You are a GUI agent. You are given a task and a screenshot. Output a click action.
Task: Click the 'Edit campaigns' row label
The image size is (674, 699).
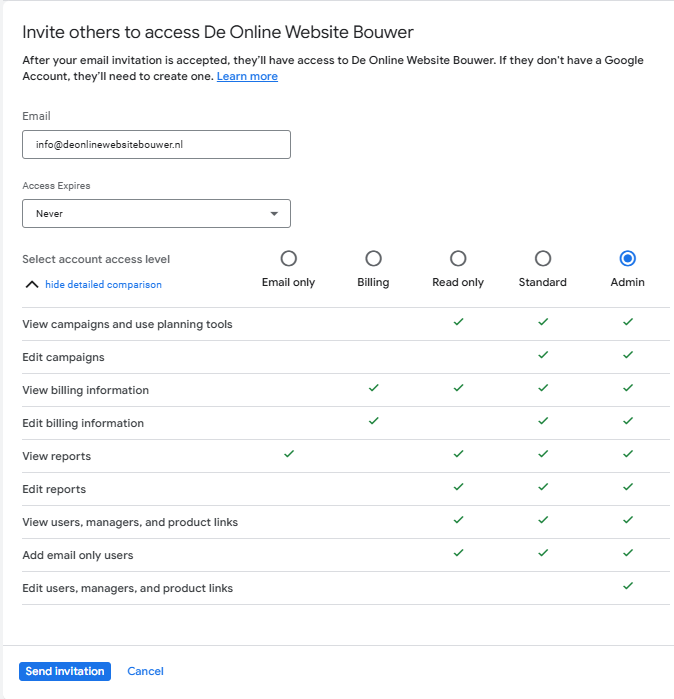[x=63, y=357]
